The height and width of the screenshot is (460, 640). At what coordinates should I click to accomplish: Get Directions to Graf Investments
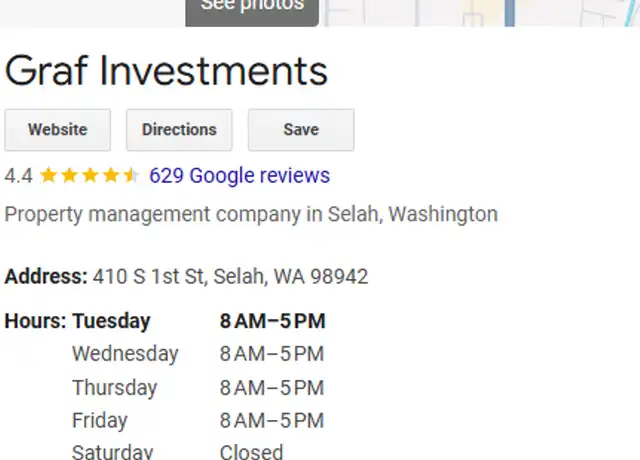pyautogui.click(x=179, y=130)
